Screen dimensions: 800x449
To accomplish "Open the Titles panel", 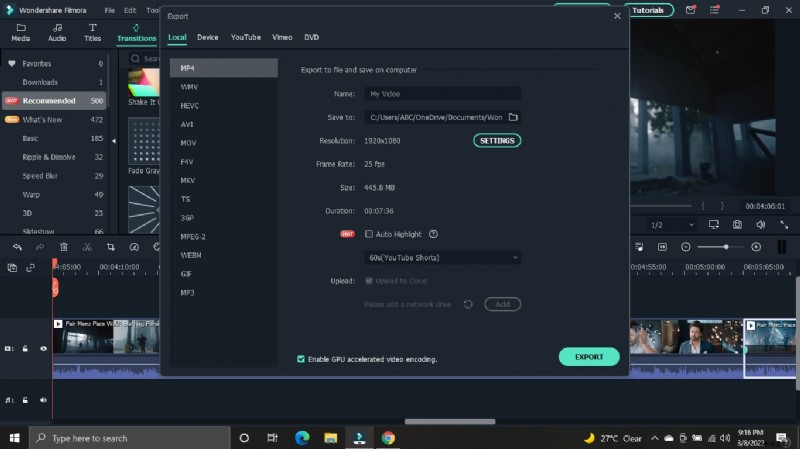I will point(92,32).
